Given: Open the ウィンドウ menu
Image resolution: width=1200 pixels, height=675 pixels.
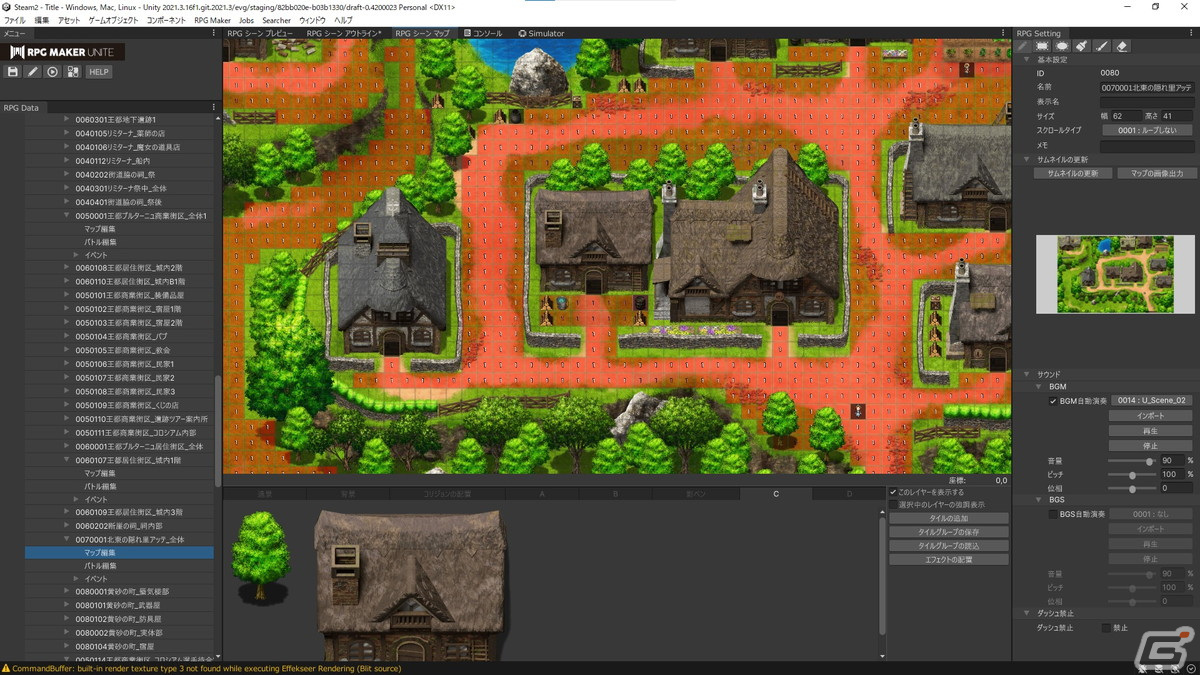Looking at the screenshot, I should pos(312,20).
